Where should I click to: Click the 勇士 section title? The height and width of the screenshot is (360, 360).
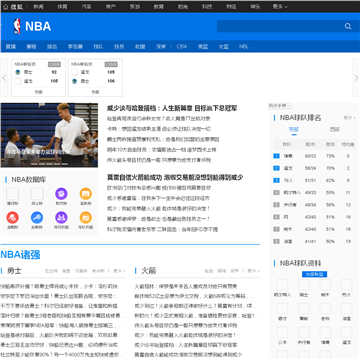pyautogui.click(x=14, y=271)
